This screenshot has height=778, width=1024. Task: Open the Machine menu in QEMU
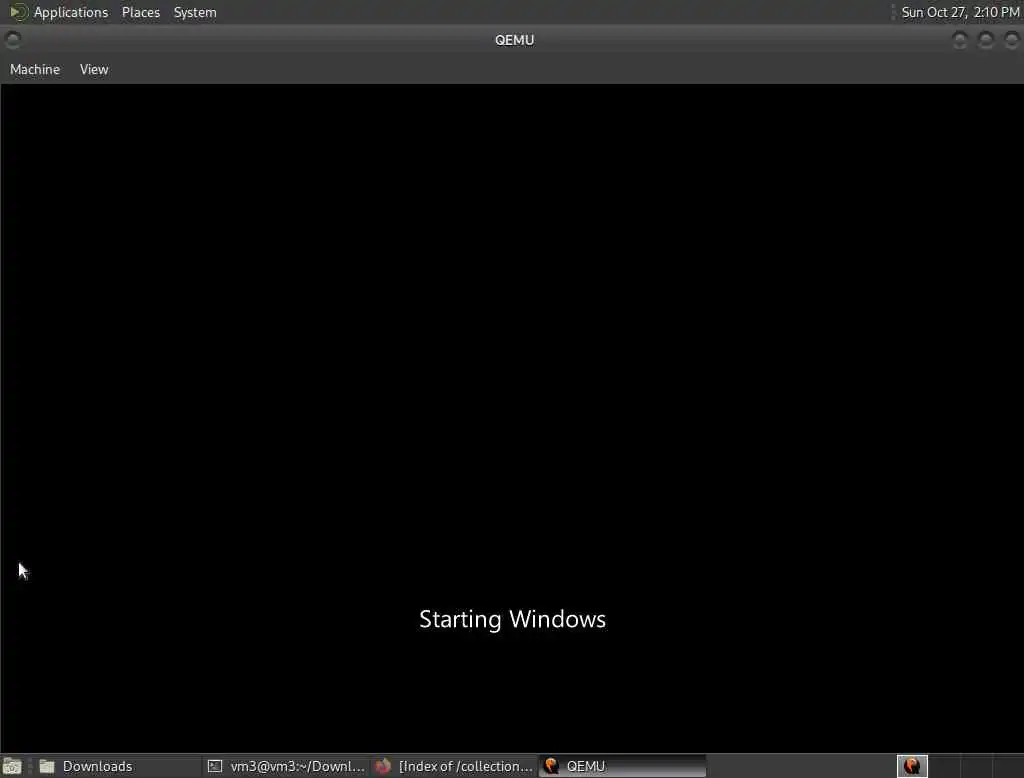[35, 69]
